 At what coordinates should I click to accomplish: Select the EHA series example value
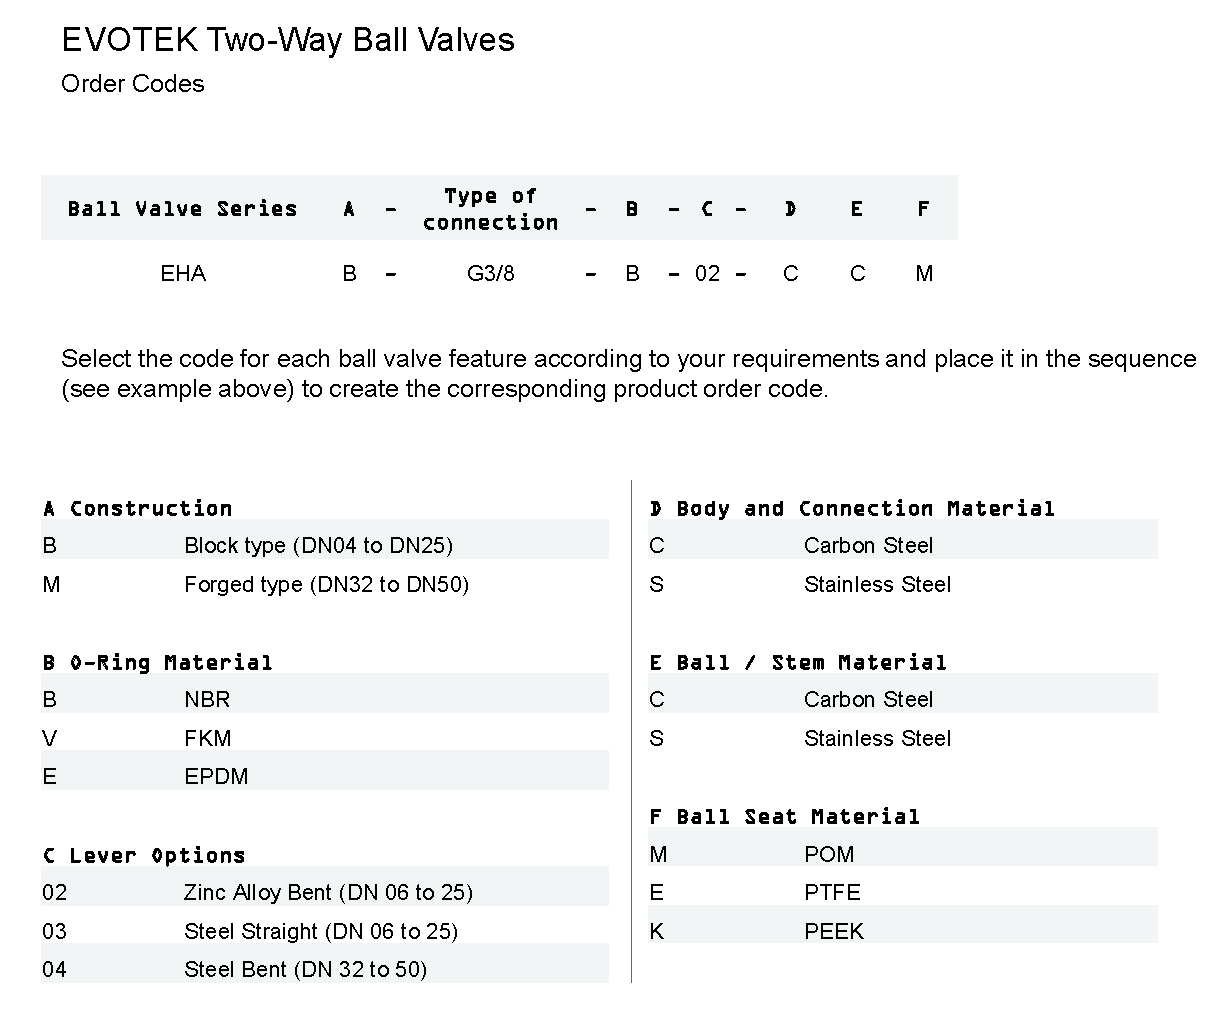[183, 273]
